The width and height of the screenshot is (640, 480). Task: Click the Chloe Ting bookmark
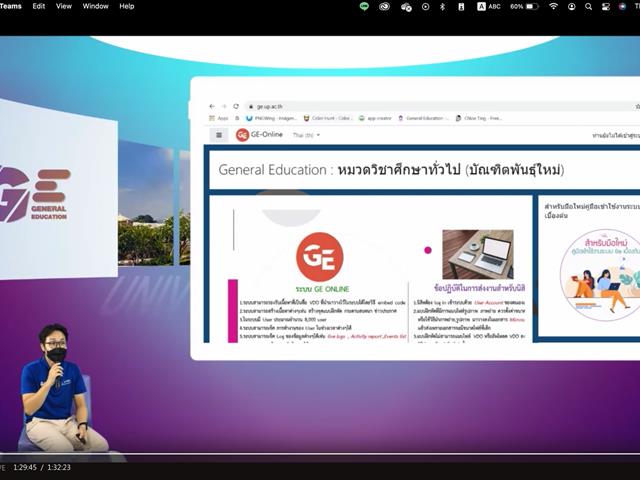479,118
